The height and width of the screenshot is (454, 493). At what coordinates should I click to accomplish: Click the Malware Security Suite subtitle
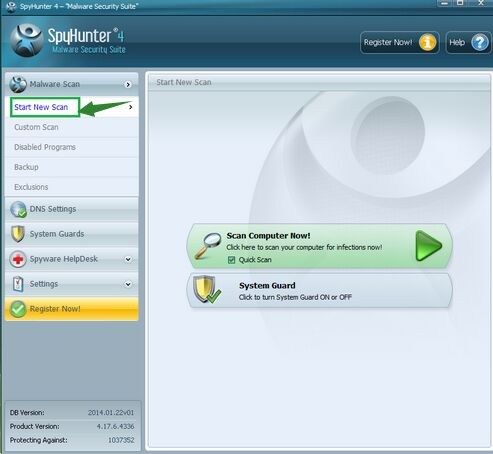coord(89,50)
